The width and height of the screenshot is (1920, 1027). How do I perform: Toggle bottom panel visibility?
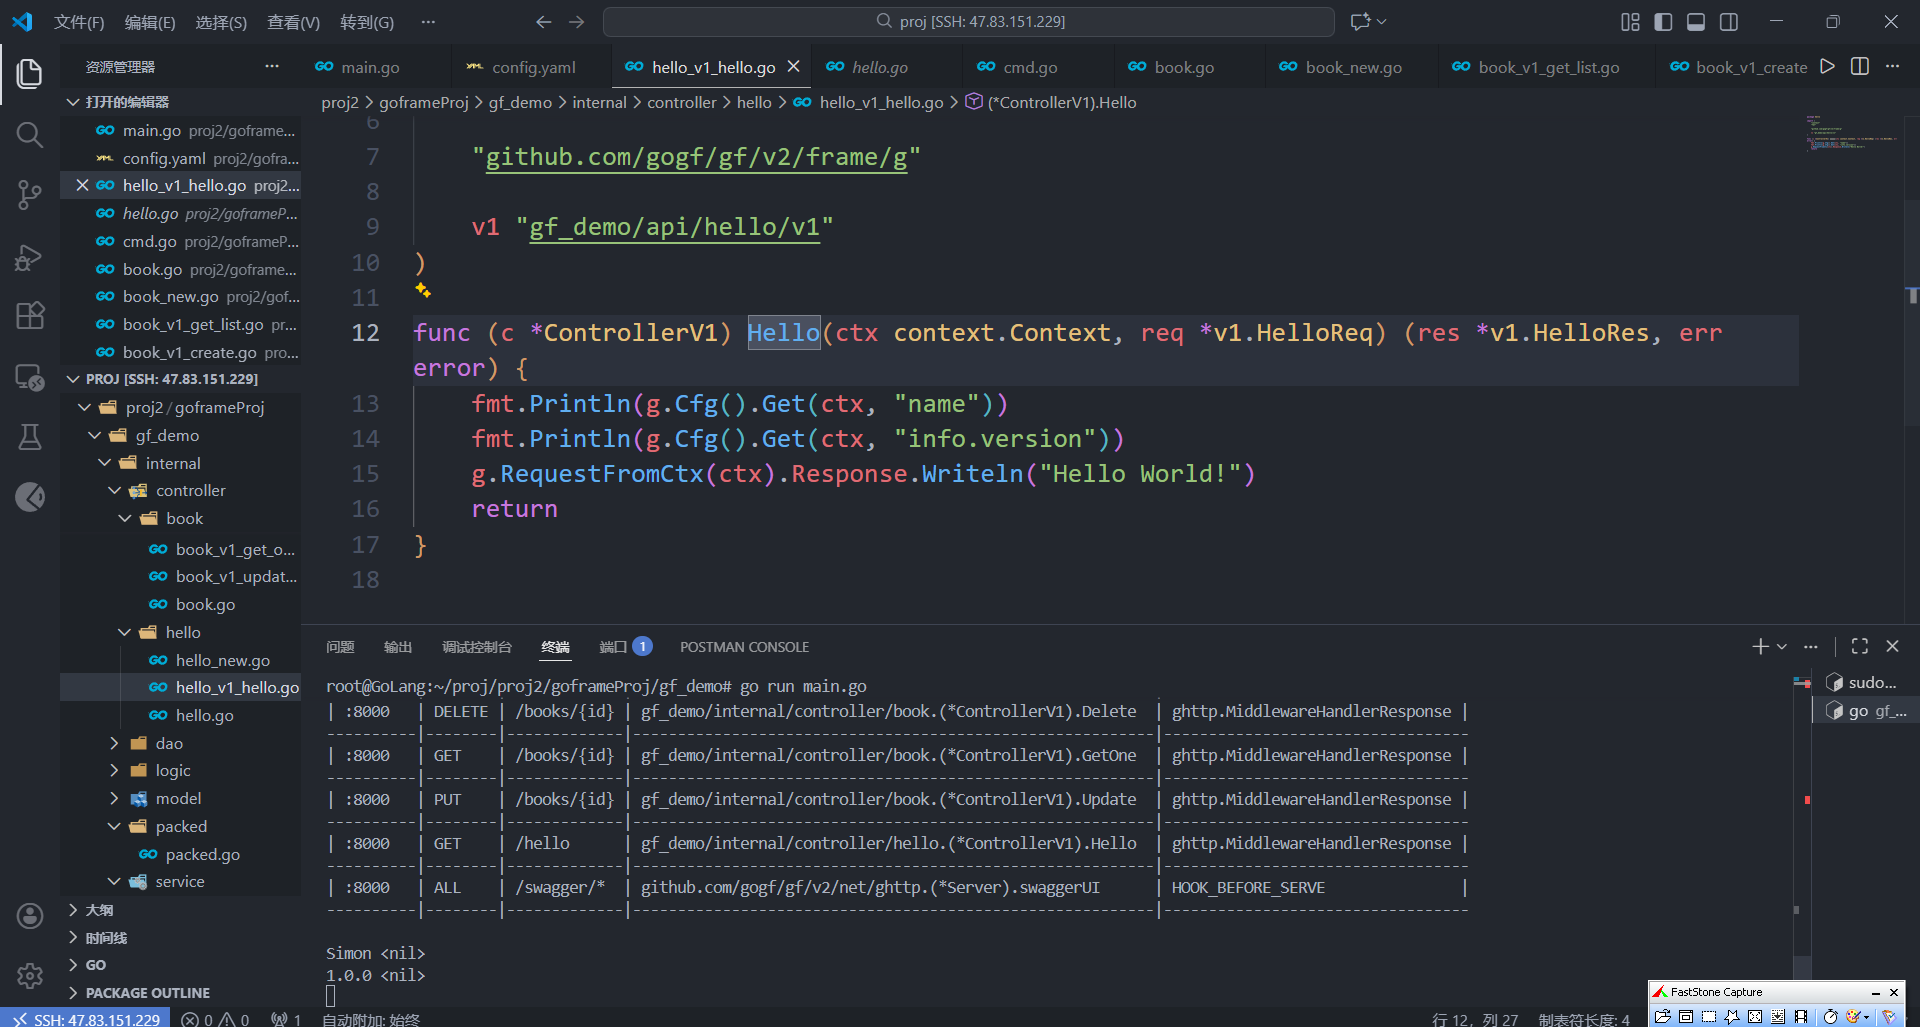point(1696,22)
